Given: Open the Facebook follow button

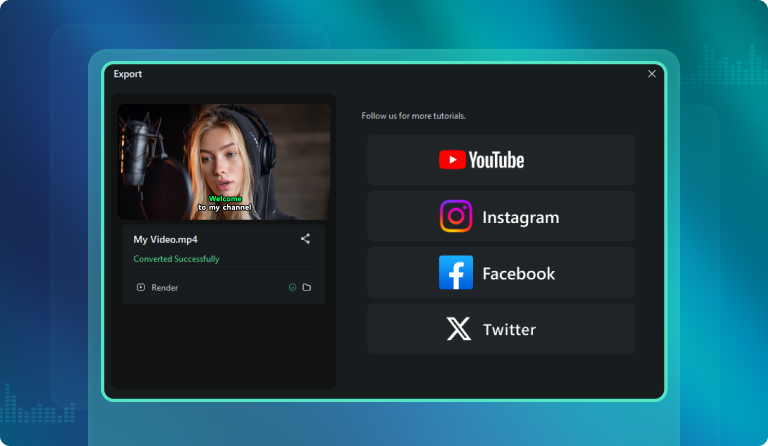Looking at the screenshot, I should 501,272.
